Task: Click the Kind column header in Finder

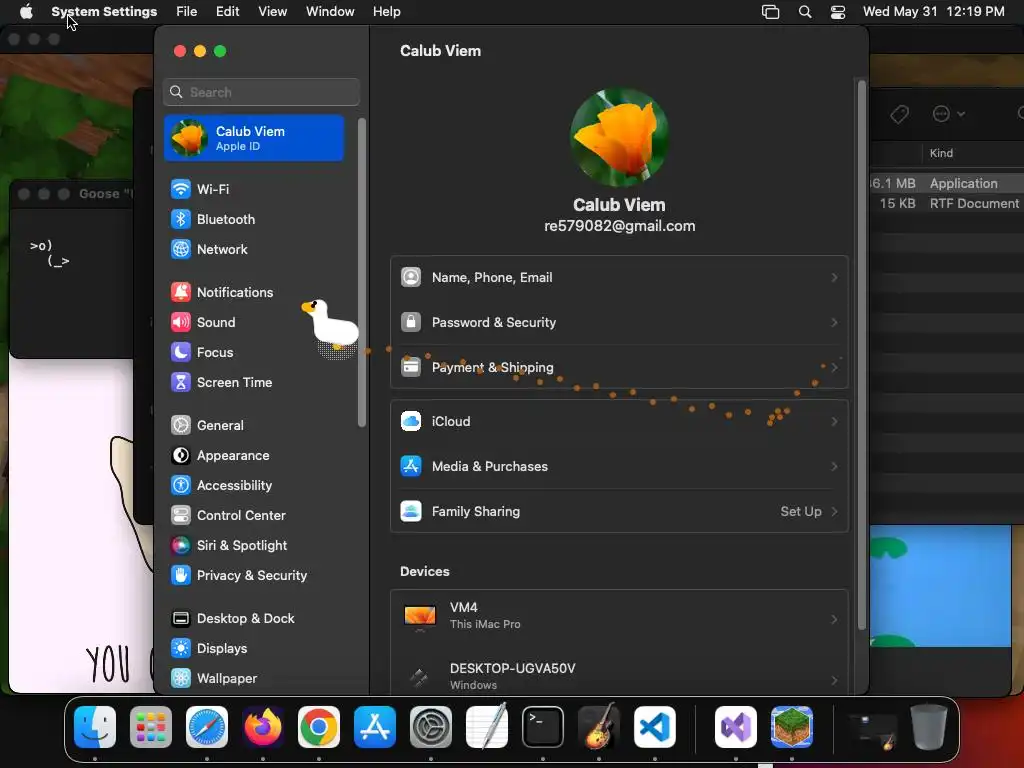Action: [941, 153]
